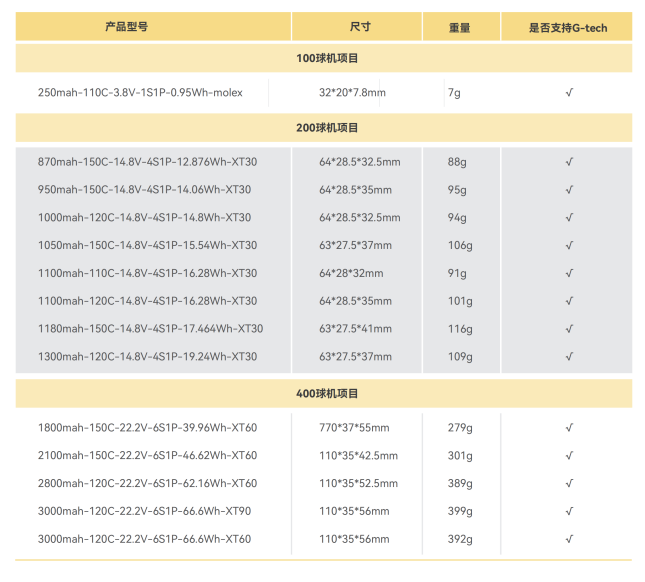645x582 pixels.
Task: Click the checkmark for the 1050mah-150C row
Action: click(x=568, y=245)
